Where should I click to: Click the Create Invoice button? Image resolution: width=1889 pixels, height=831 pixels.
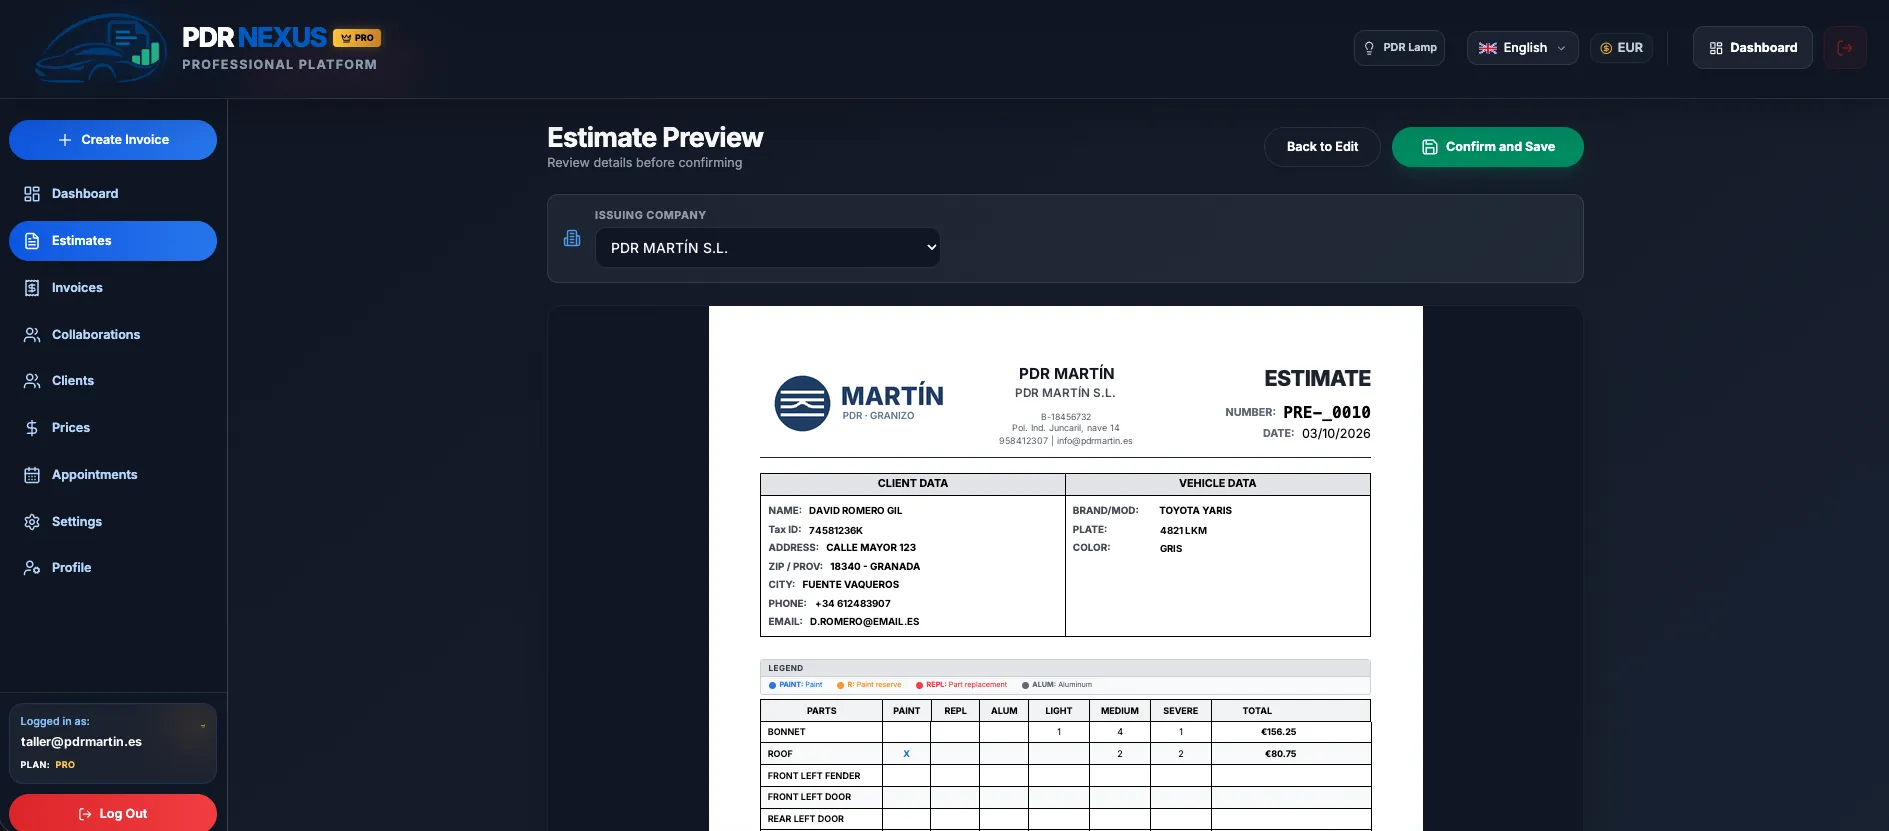[113, 140]
